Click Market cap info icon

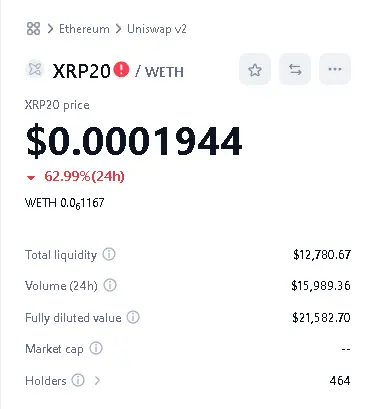(96, 348)
